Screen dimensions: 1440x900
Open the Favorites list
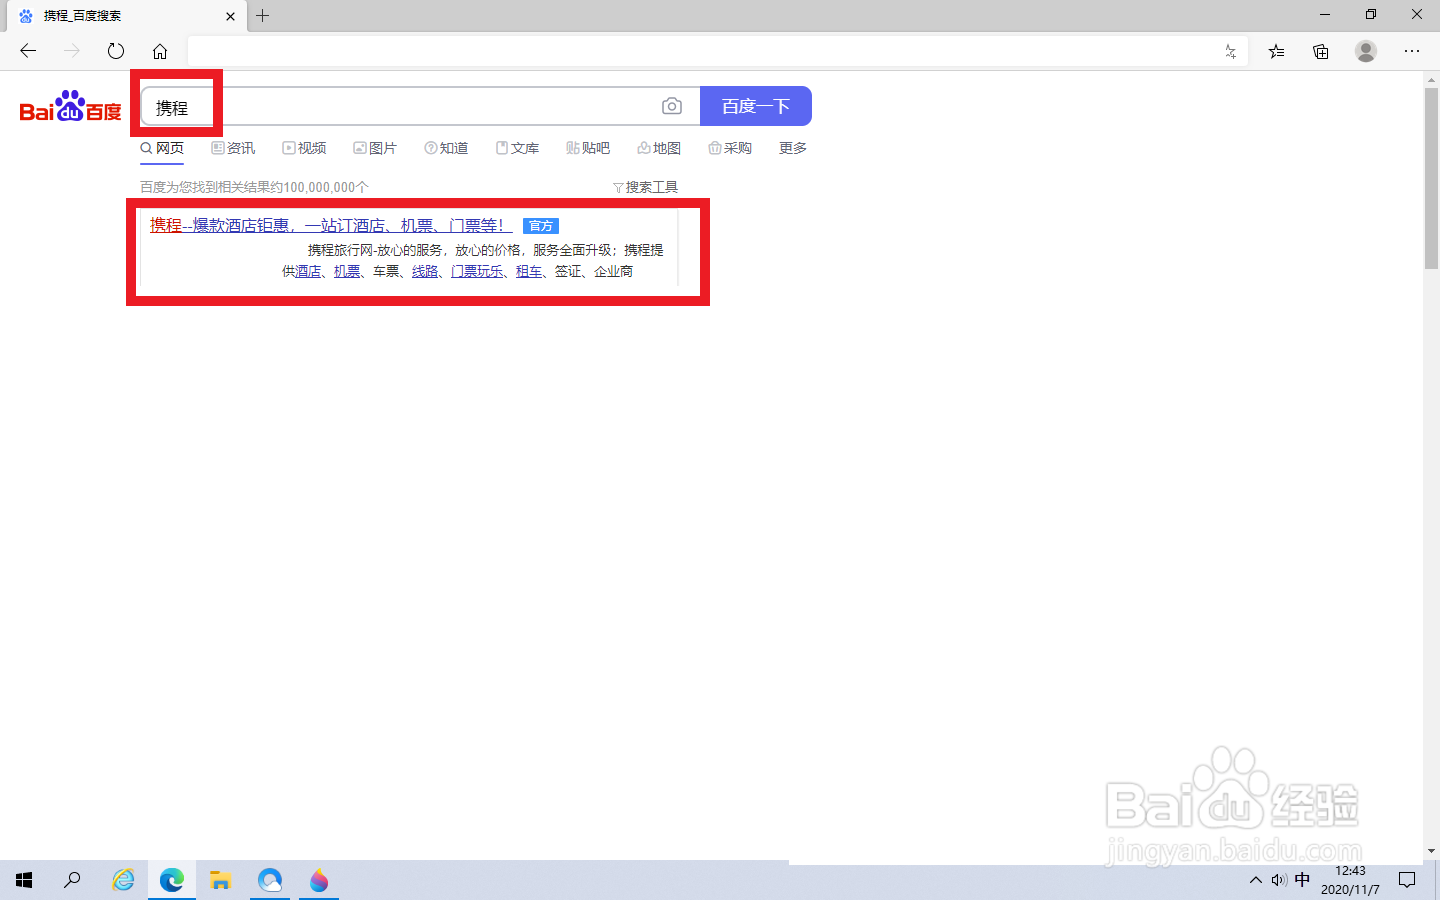1276,51
